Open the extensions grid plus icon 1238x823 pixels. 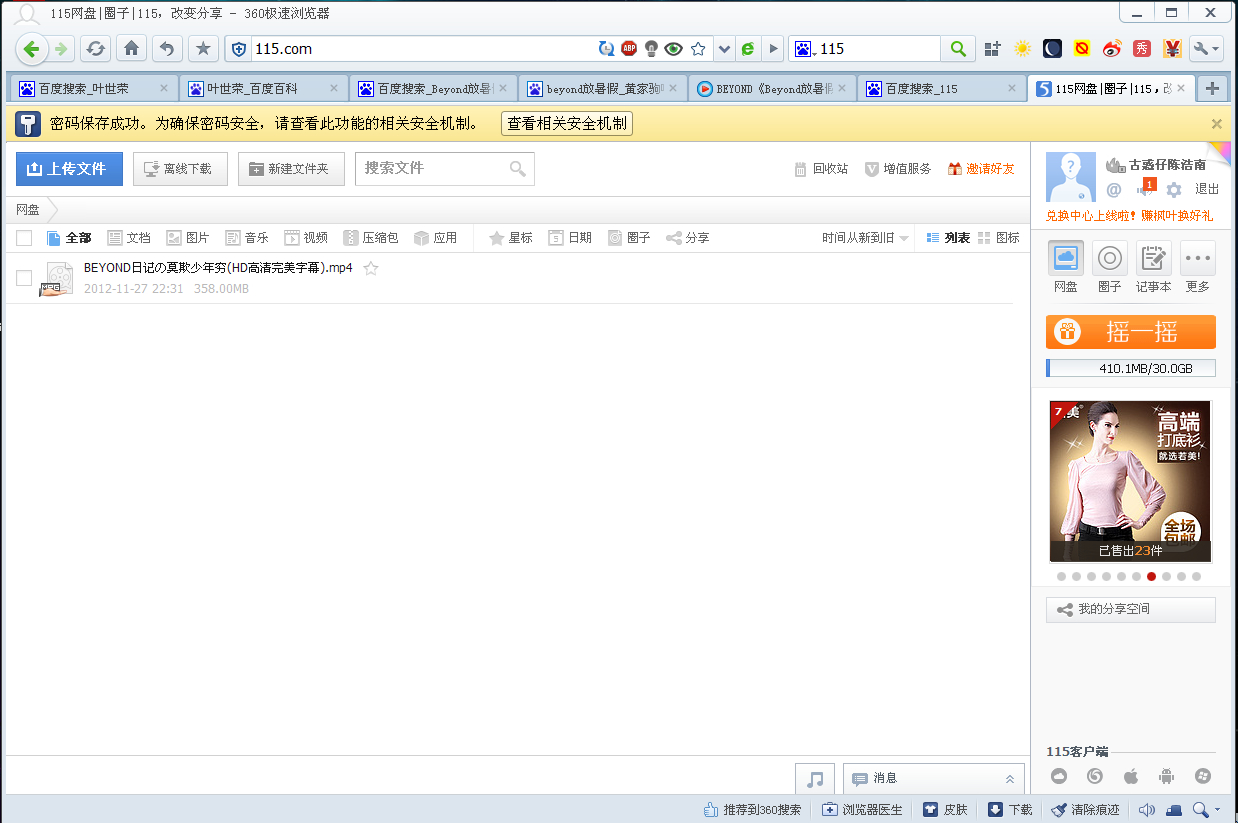(992, 48)
